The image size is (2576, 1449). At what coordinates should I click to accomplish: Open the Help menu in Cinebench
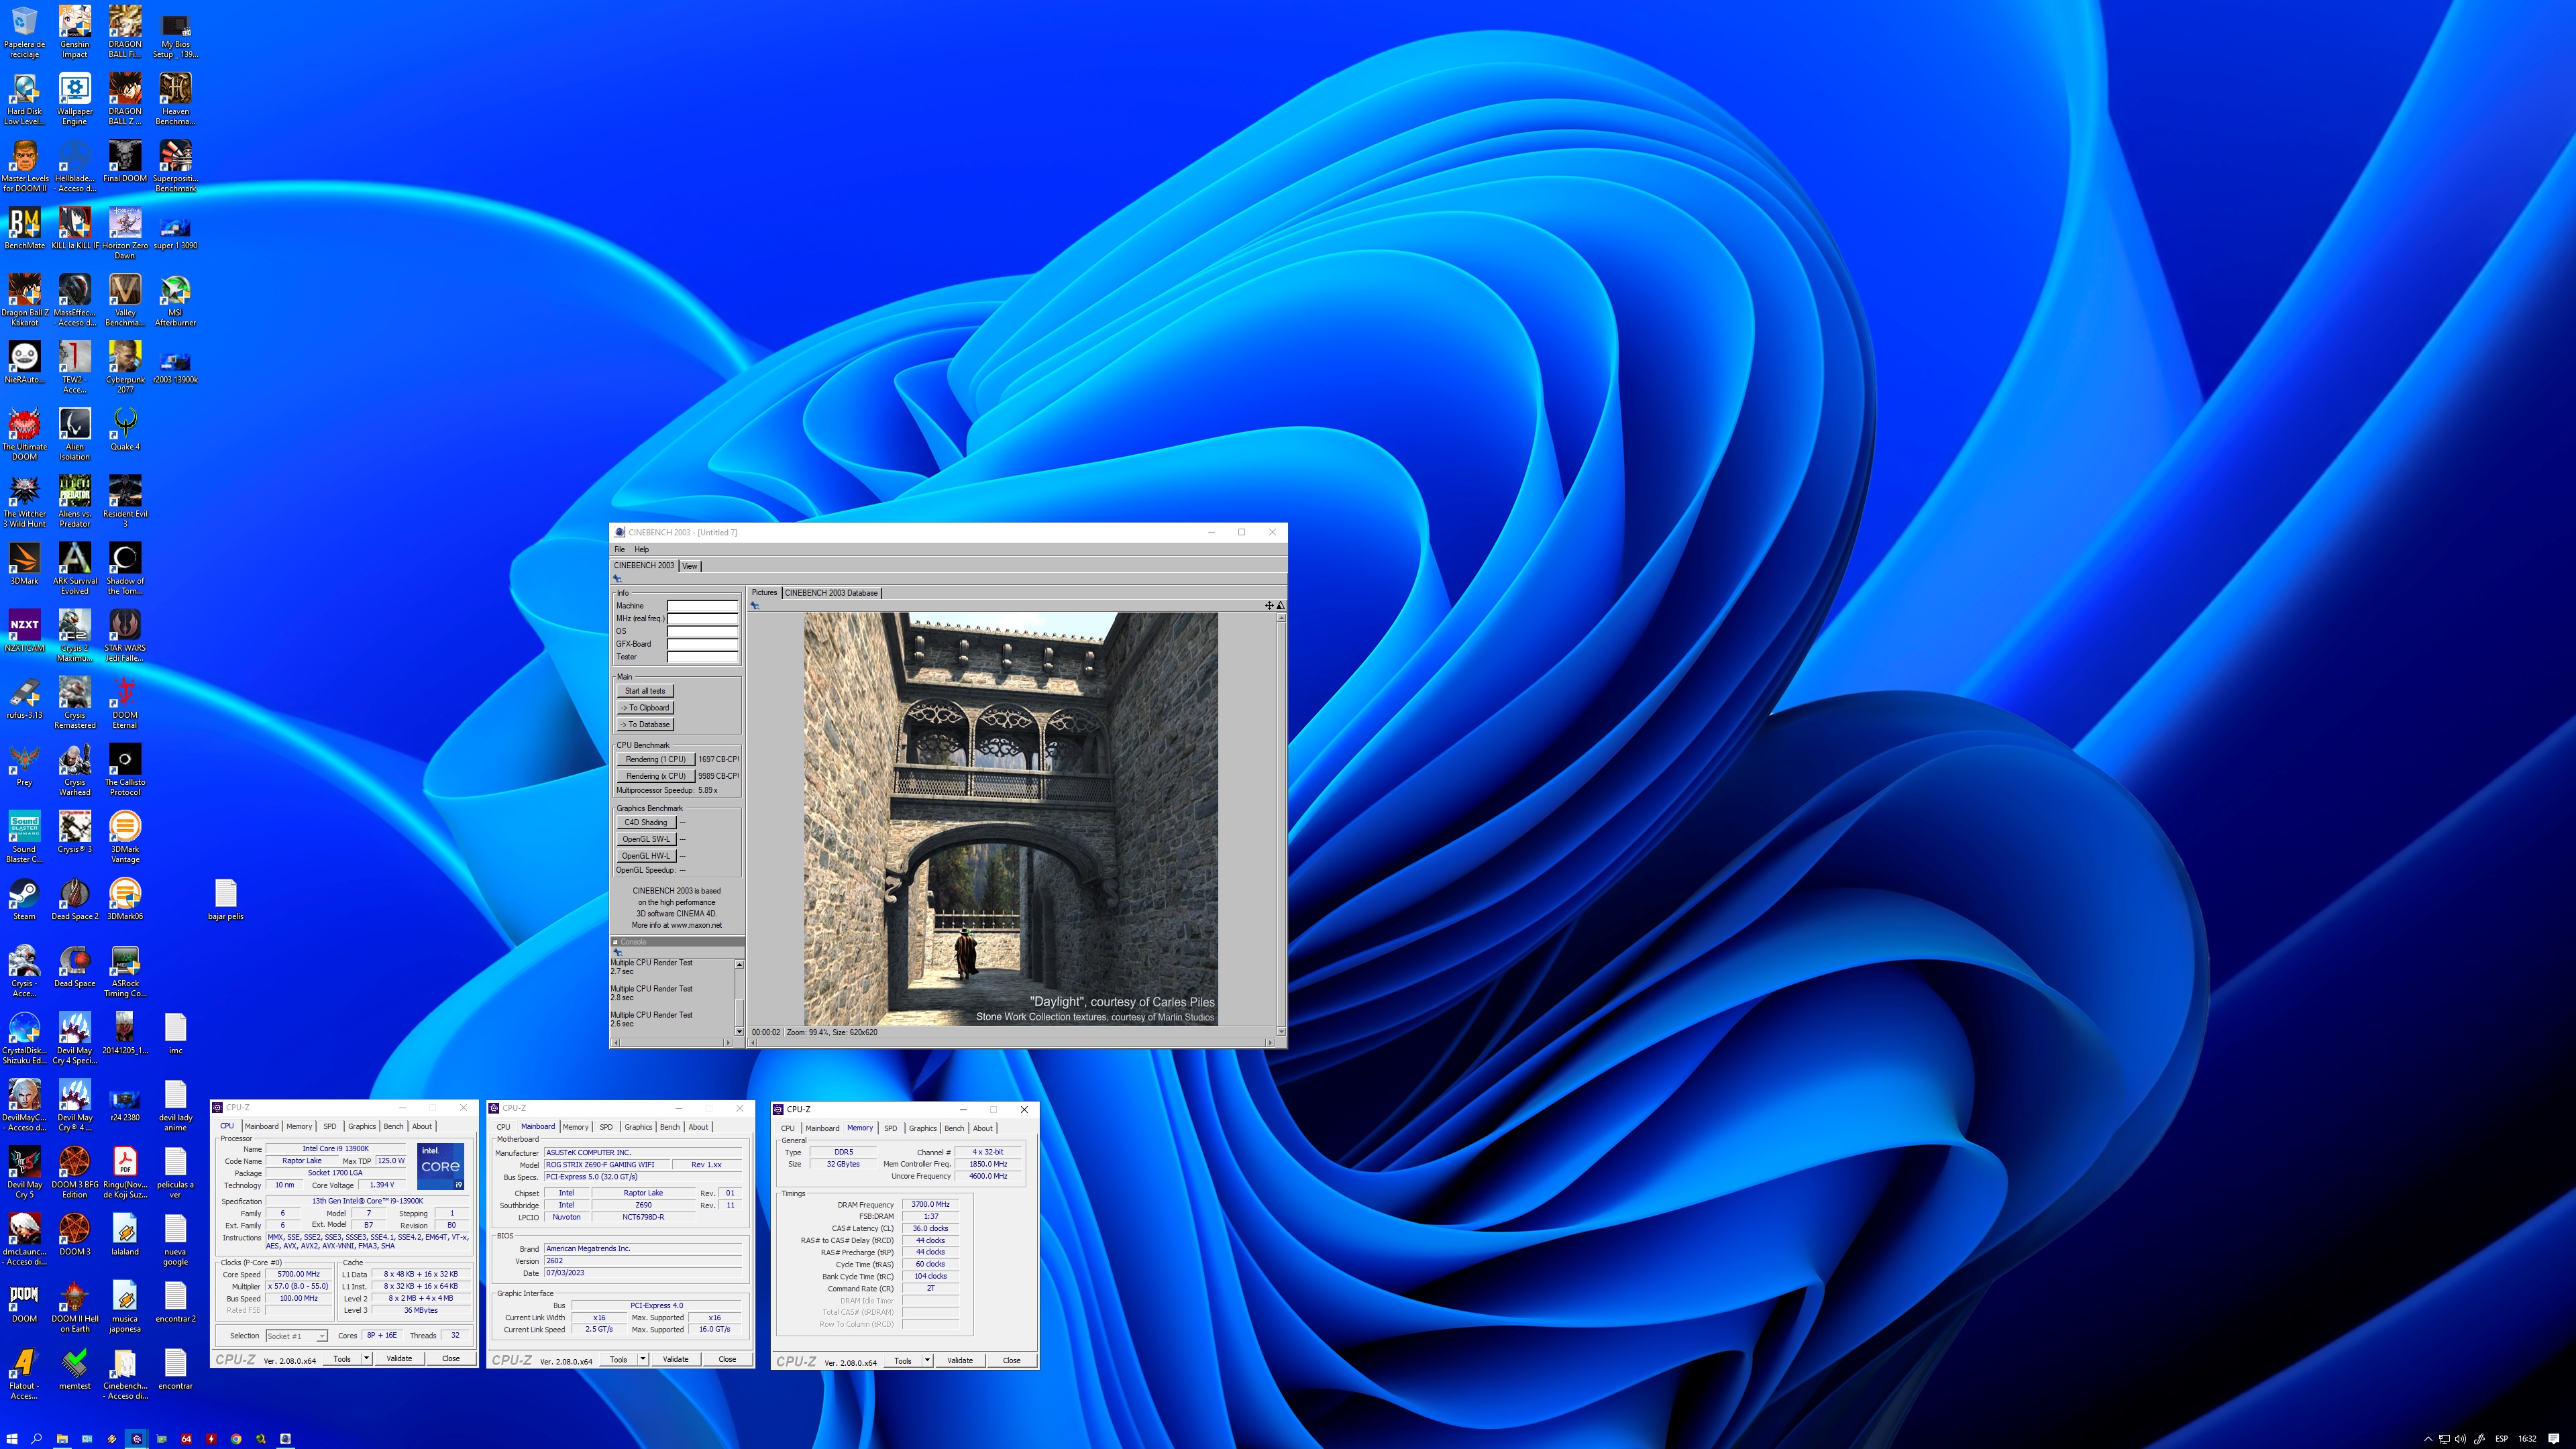pos(642,550)
